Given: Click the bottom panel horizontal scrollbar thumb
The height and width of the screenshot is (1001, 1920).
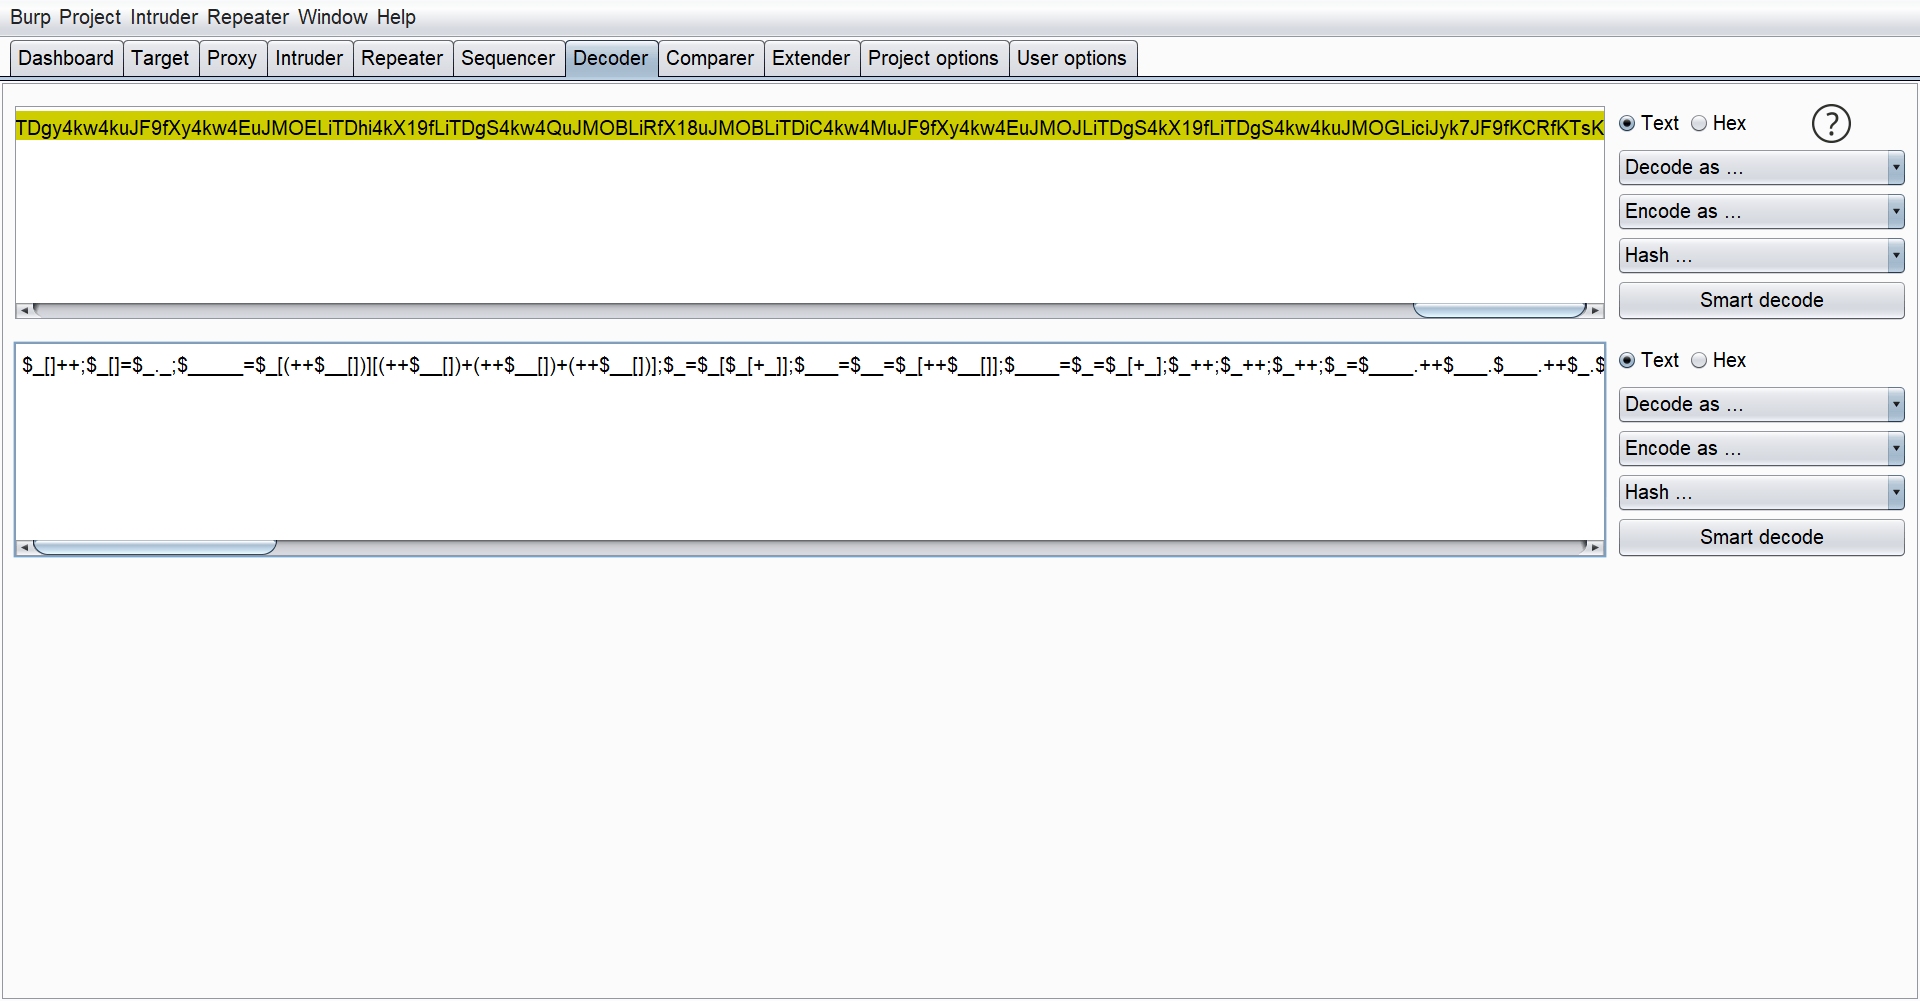Looking at the screenshot, I should (155, 548).
